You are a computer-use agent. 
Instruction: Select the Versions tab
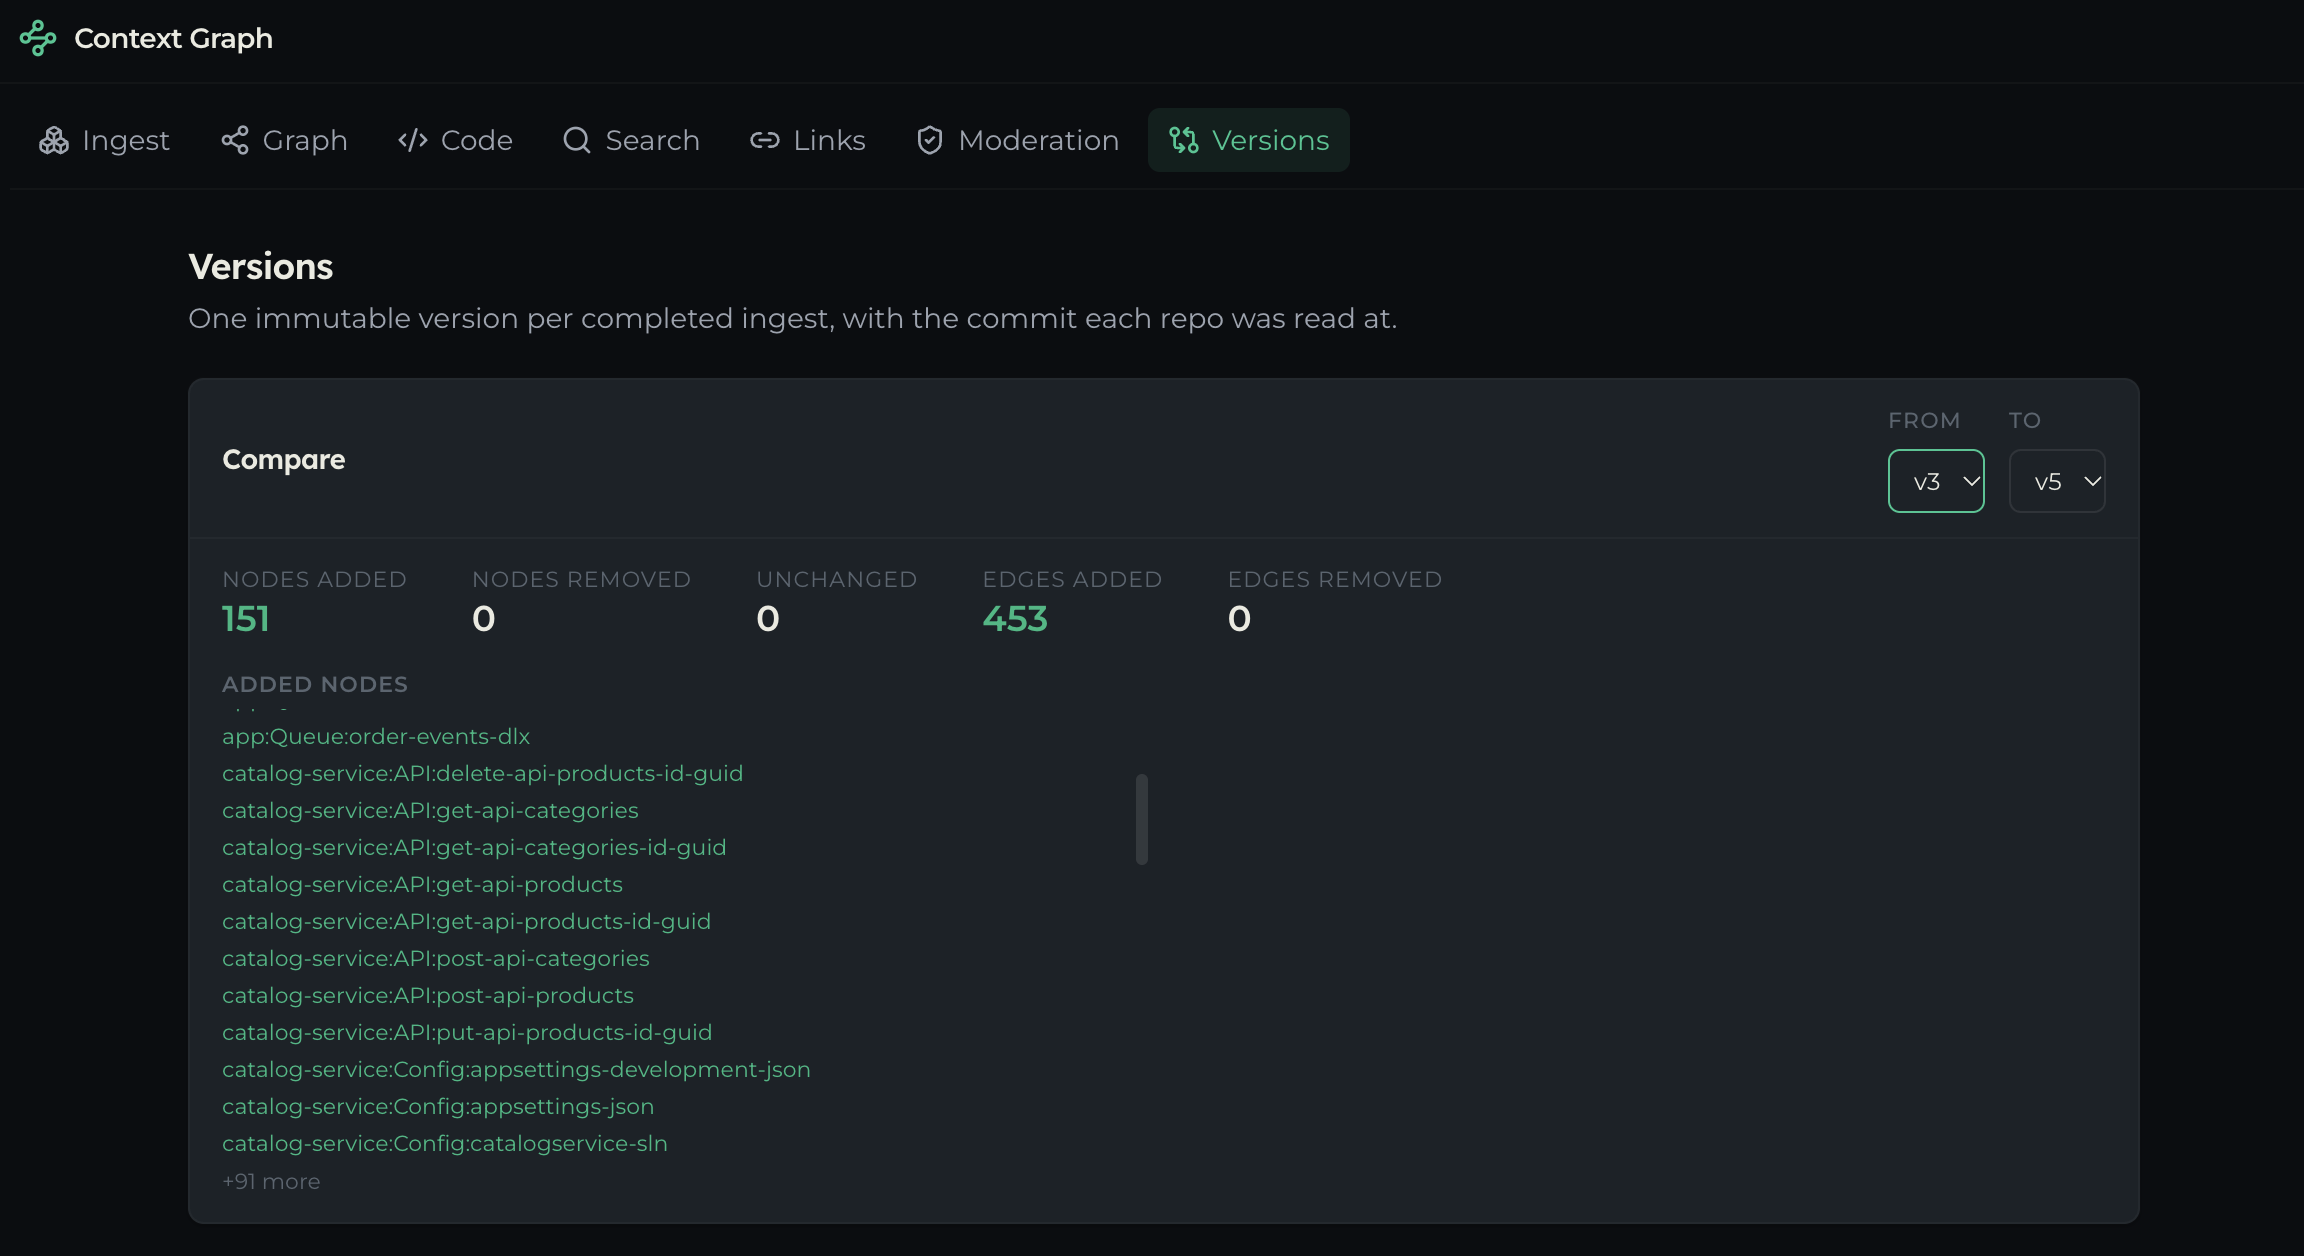[1249, 140]
